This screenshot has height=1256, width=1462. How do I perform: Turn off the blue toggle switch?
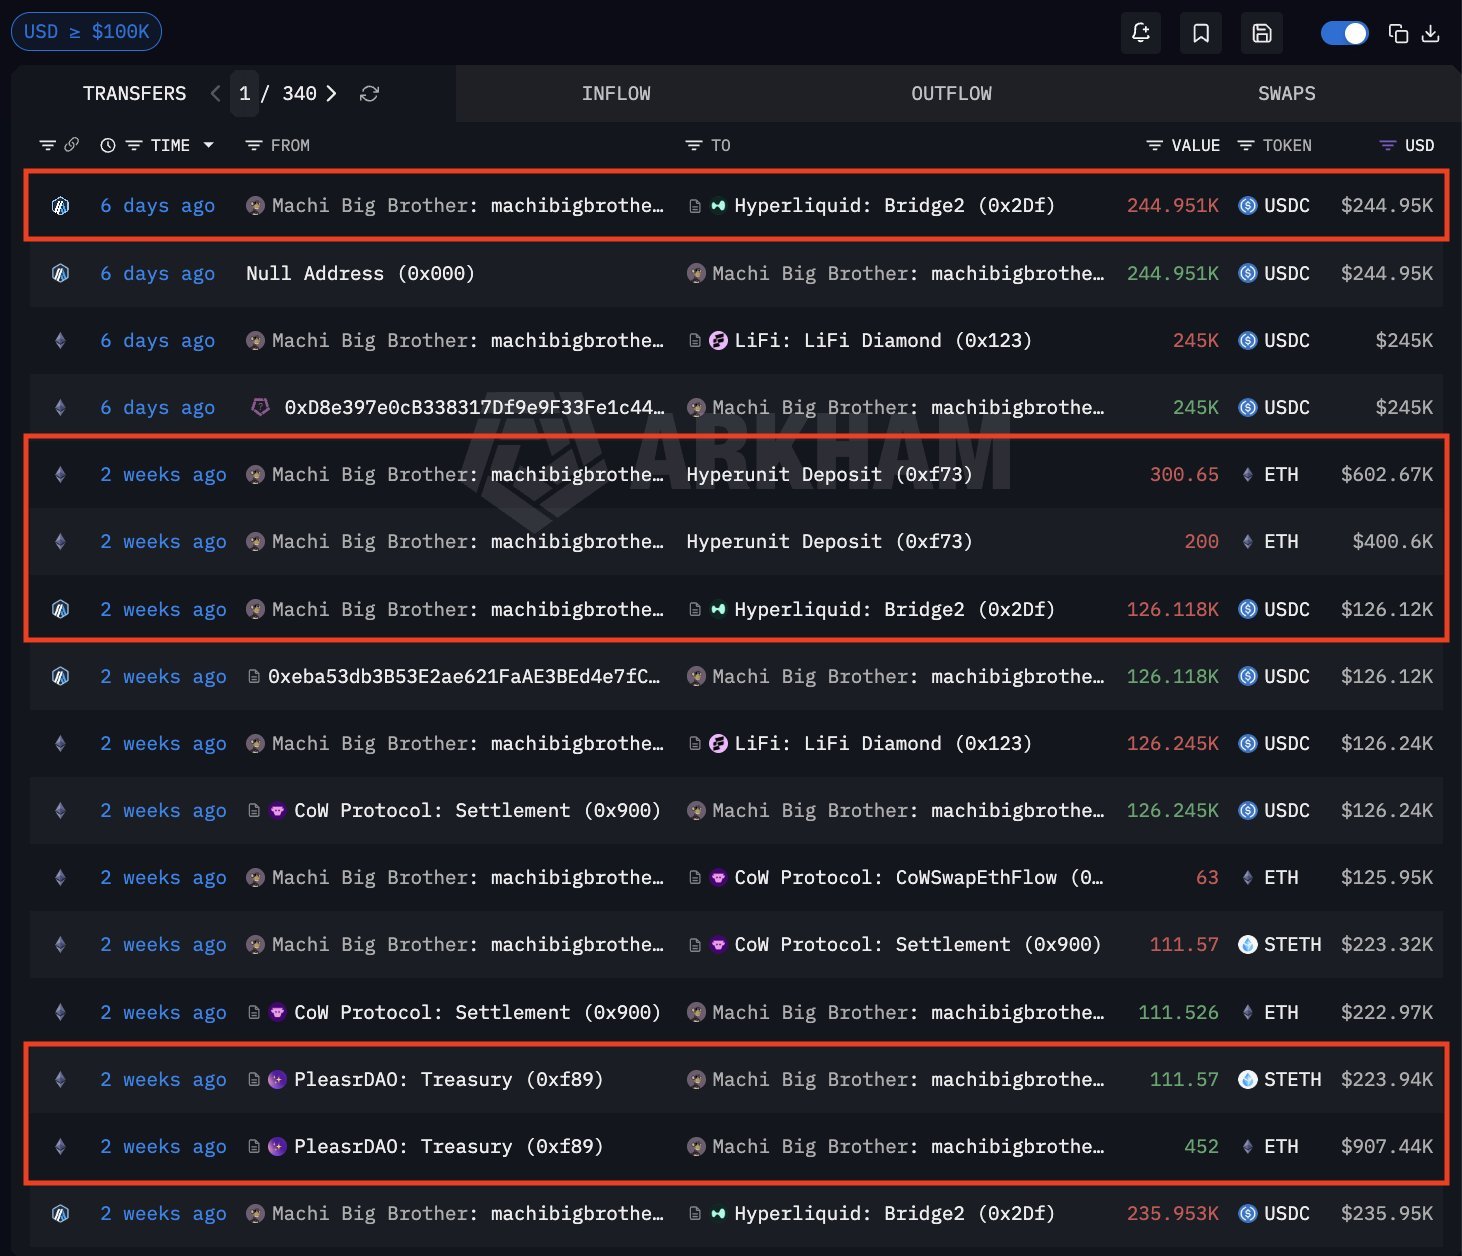(x=1344, y=33)
